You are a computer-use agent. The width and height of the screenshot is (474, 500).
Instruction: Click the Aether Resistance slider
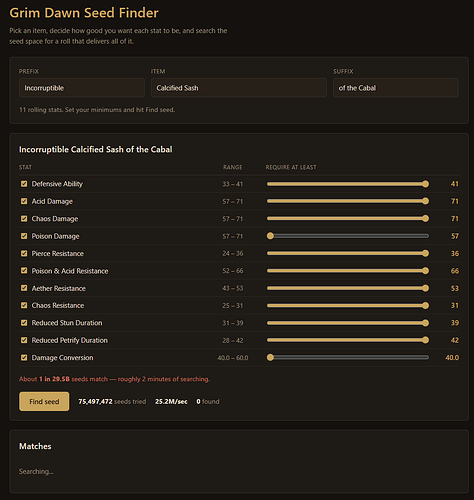pos(348,288)
